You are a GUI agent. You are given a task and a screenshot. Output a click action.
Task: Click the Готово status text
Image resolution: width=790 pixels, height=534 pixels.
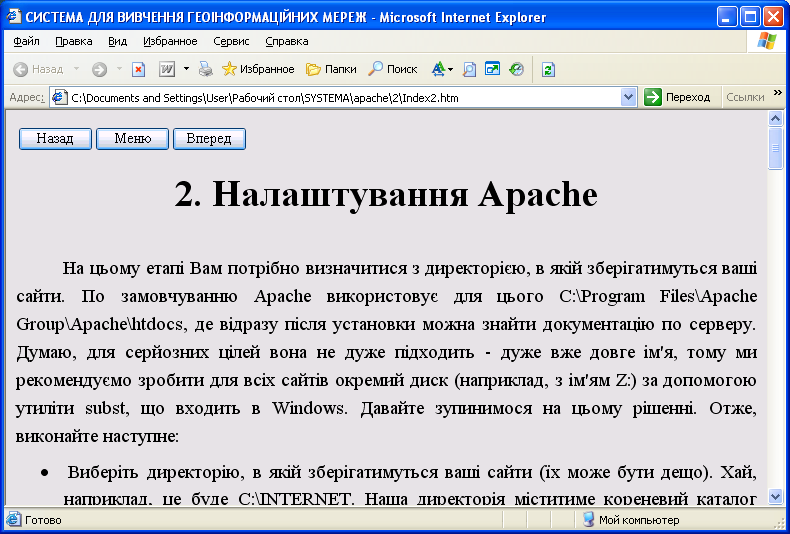tap(43, 520)
